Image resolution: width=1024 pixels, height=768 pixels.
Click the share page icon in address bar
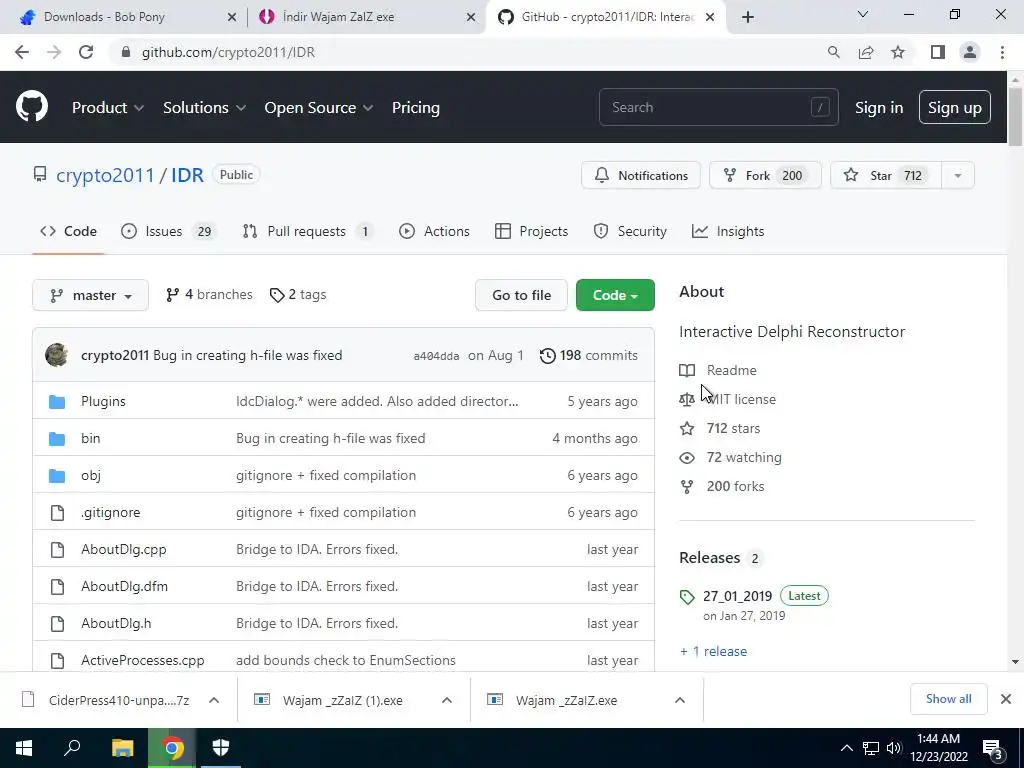(x=866, y=52)
